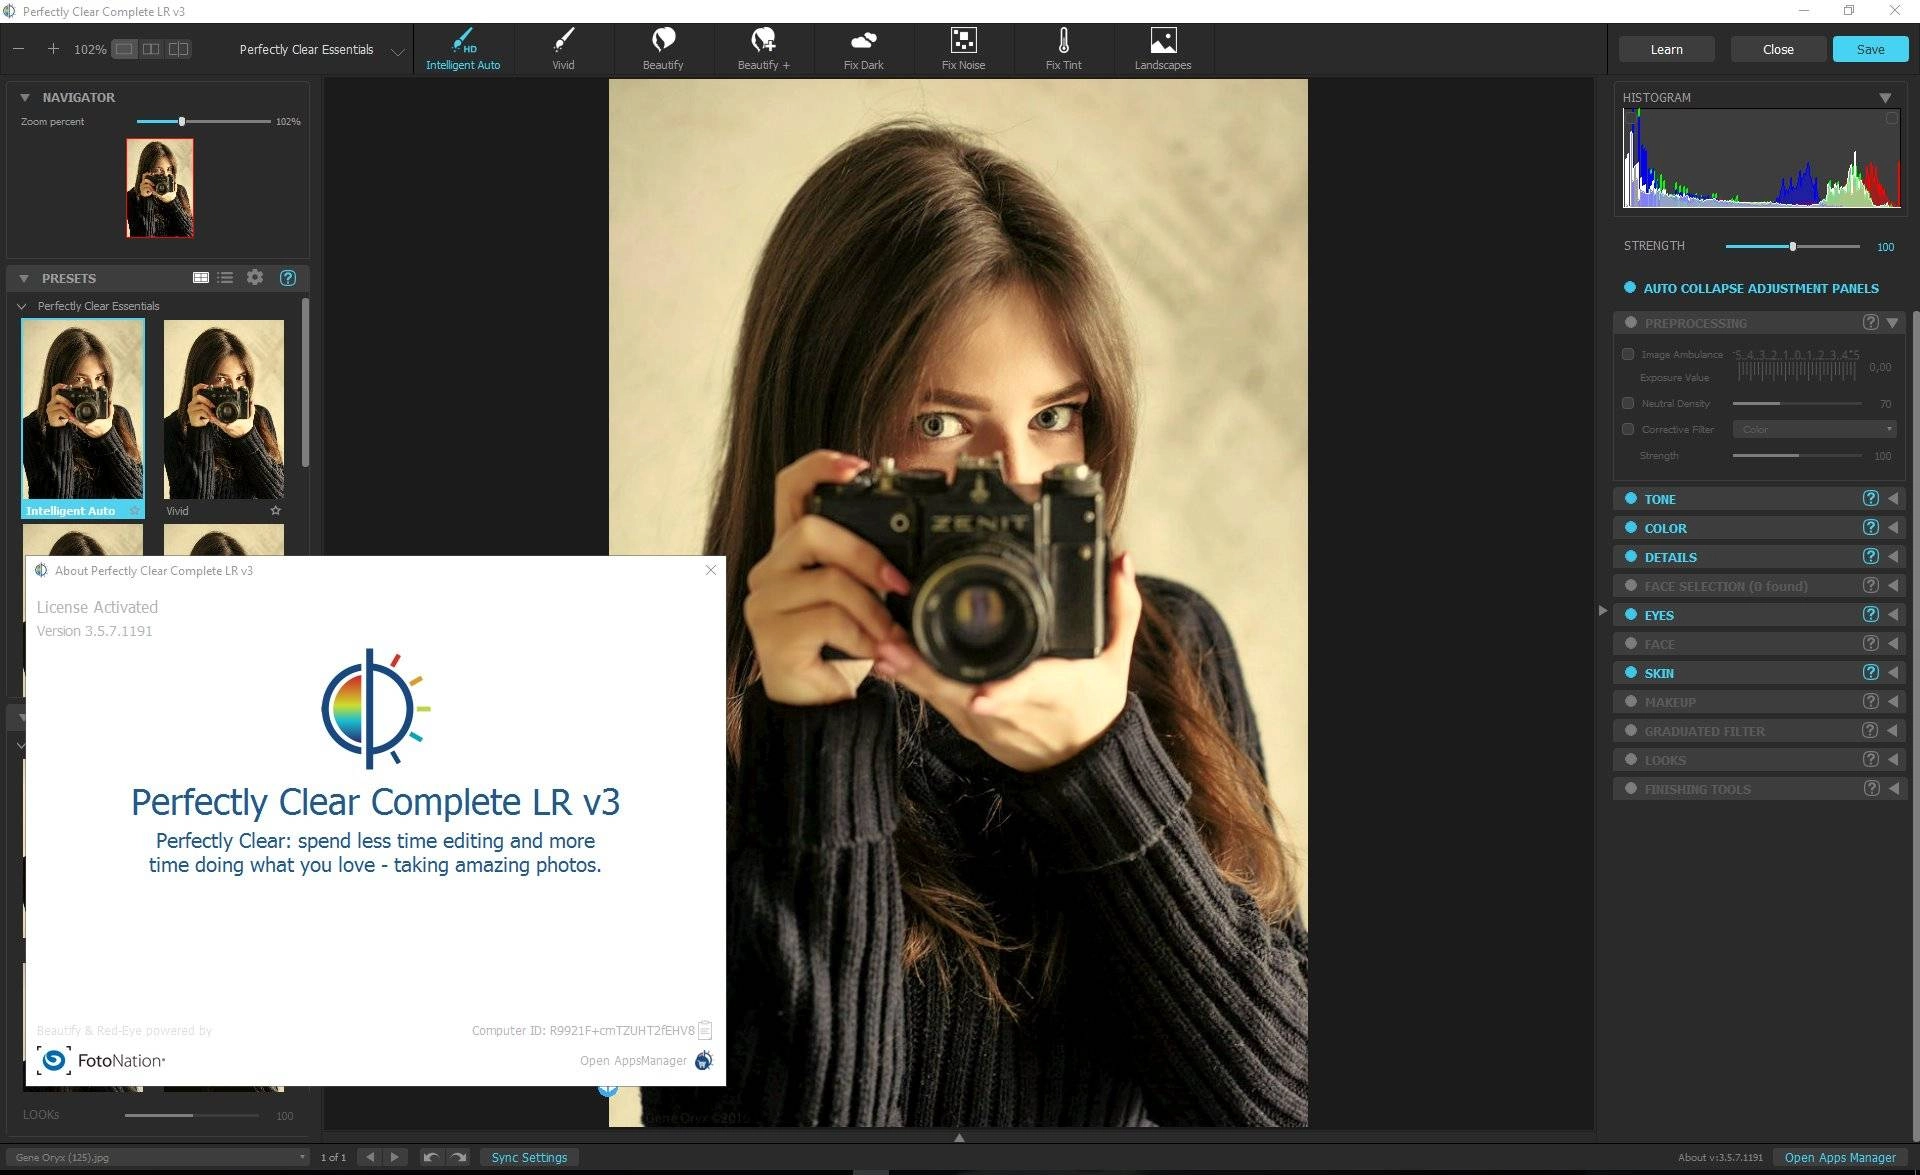Open Corrective Filter Color dropdown
Screen dimensions: 1920x1175
[x=1814, y=429]
